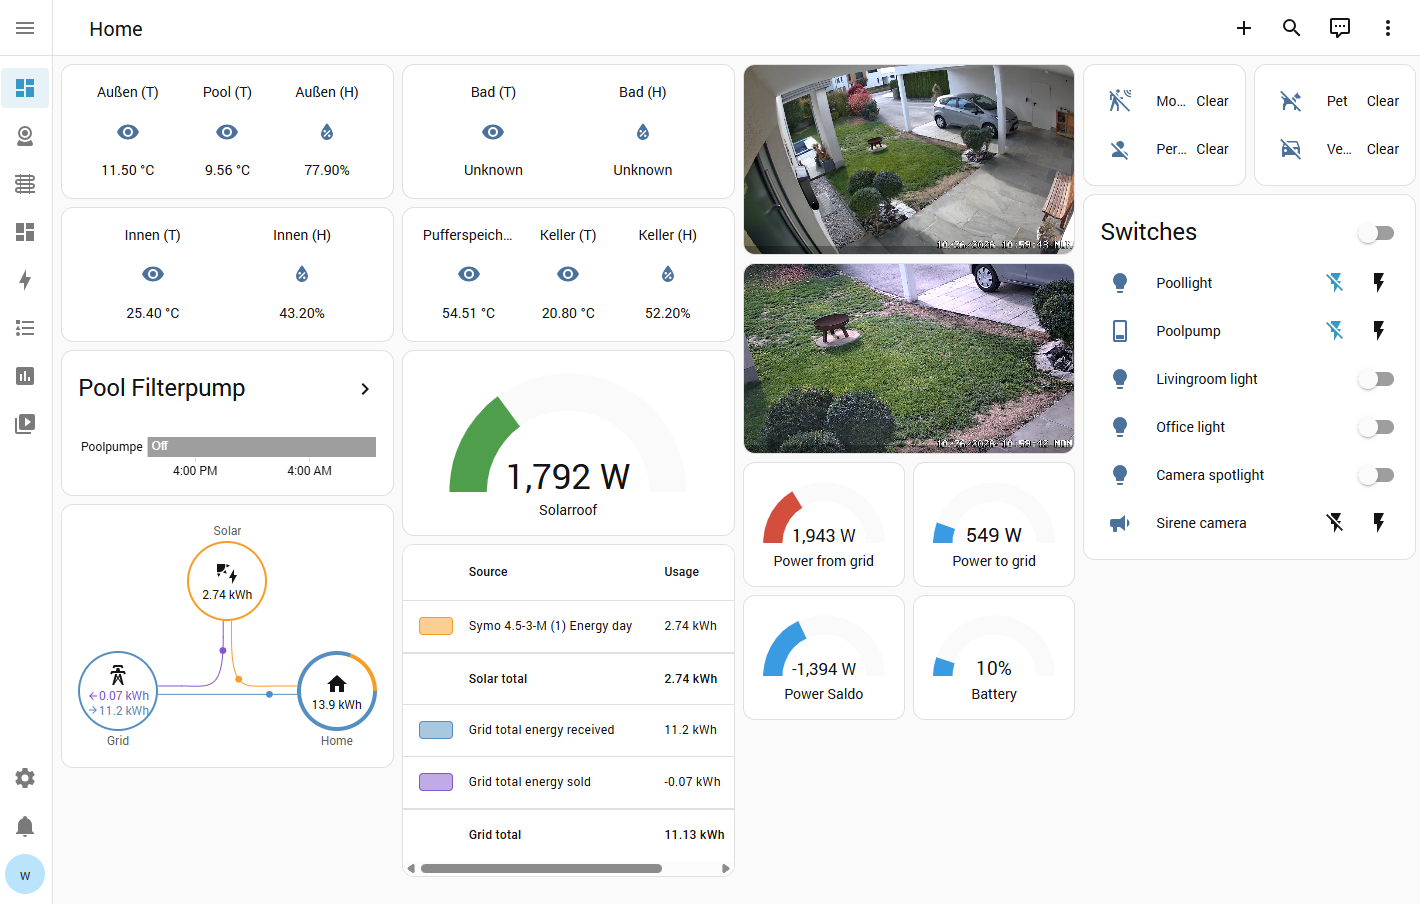Open Settings gear in sidebar
This screenshot has height=904, width=1420.
tap(25, 778)
